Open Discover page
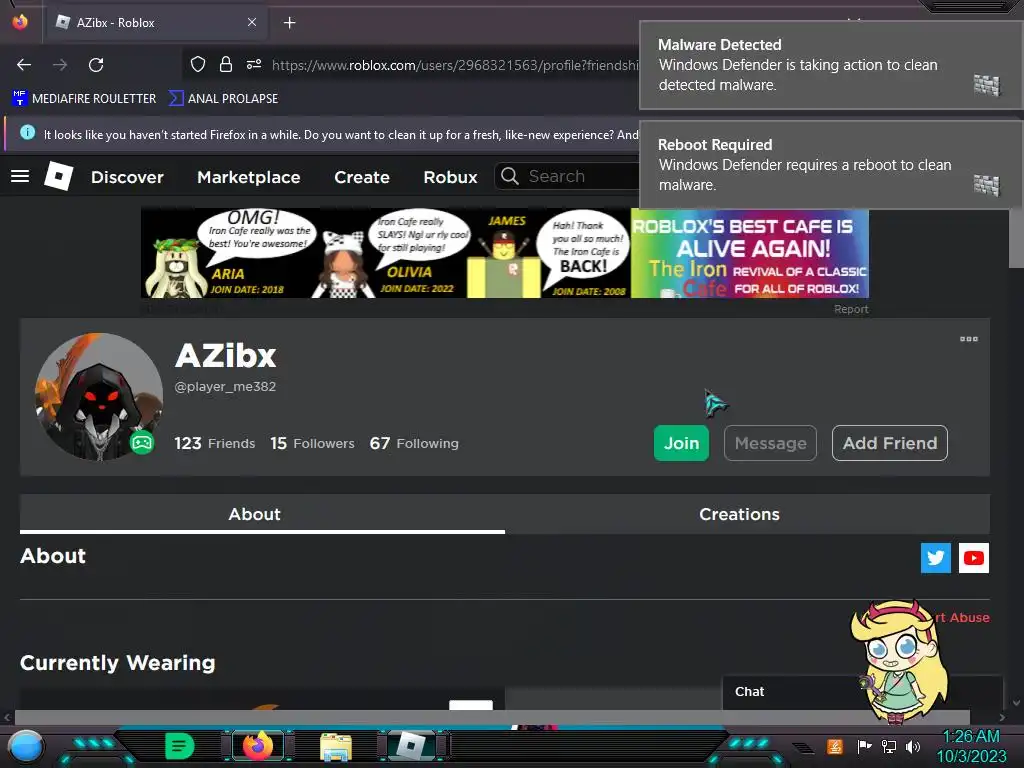This screenshot has height=768, width=1024. coord(127,177)
